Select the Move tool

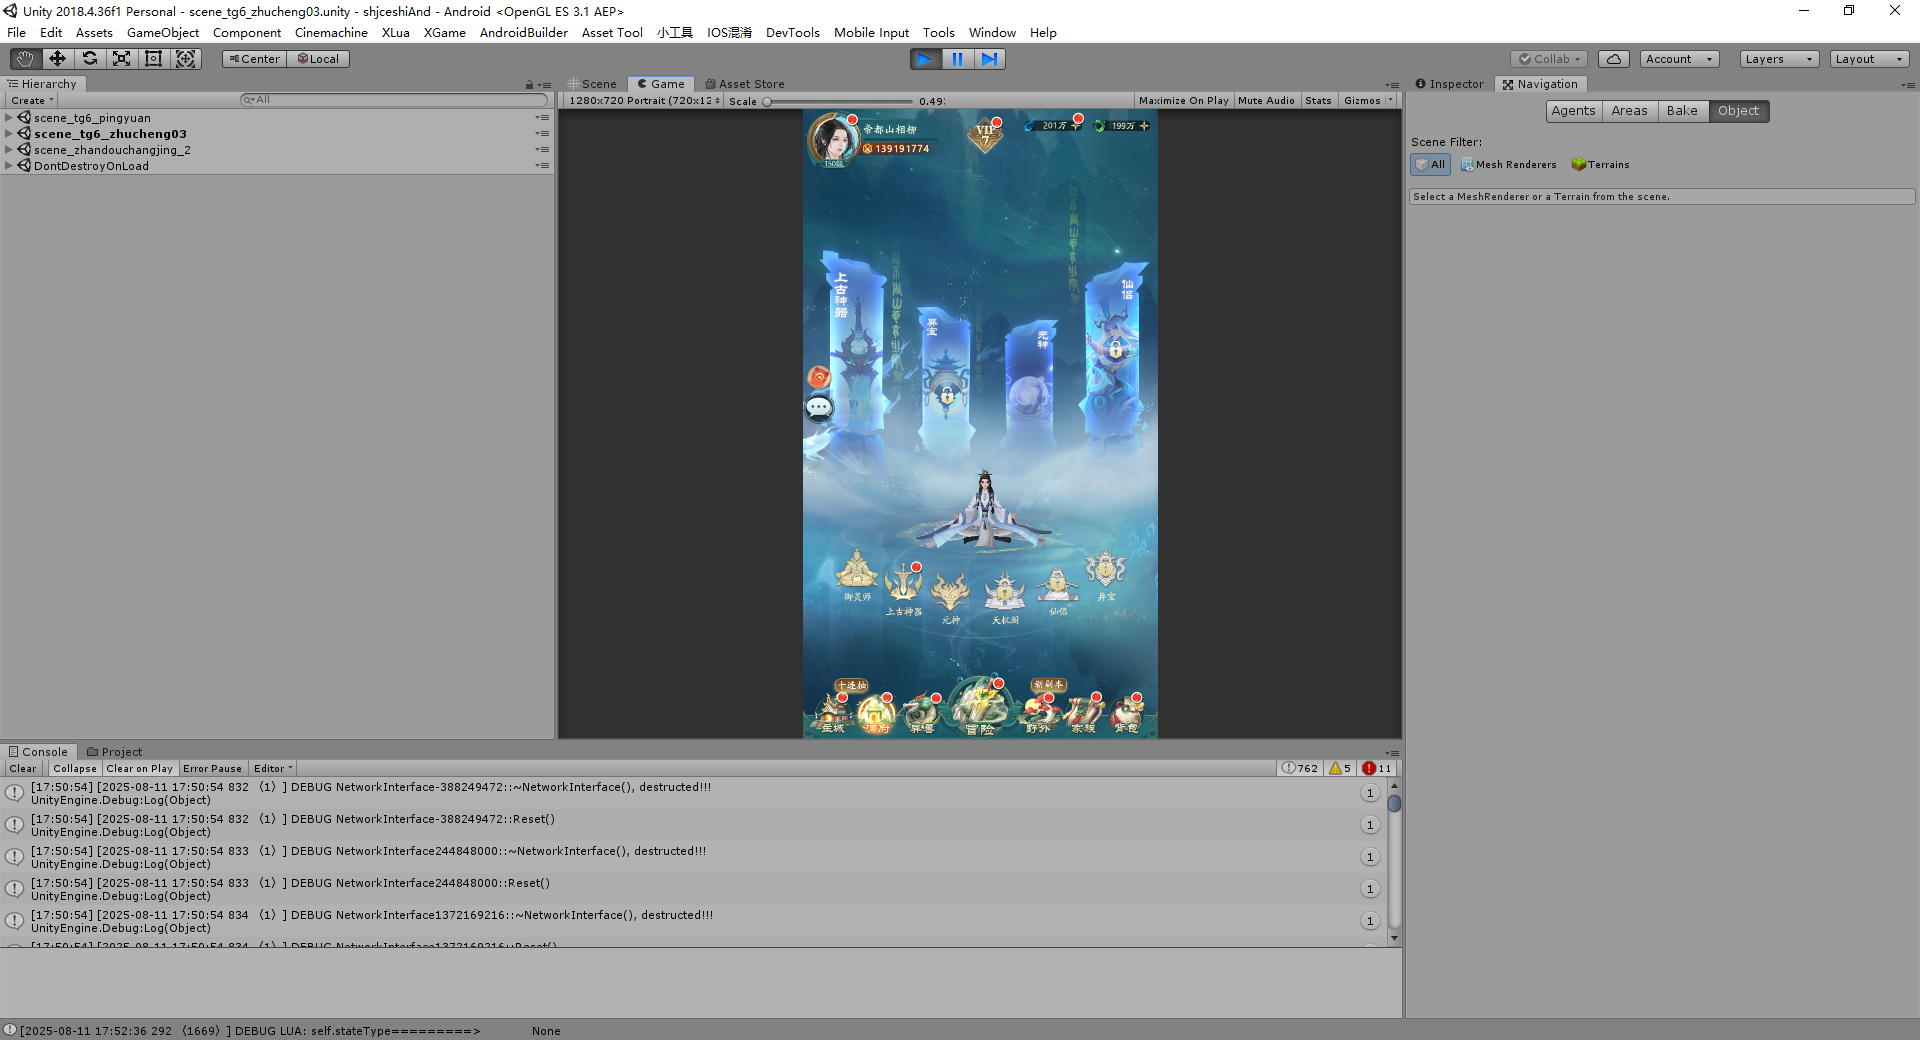[57, 59]
